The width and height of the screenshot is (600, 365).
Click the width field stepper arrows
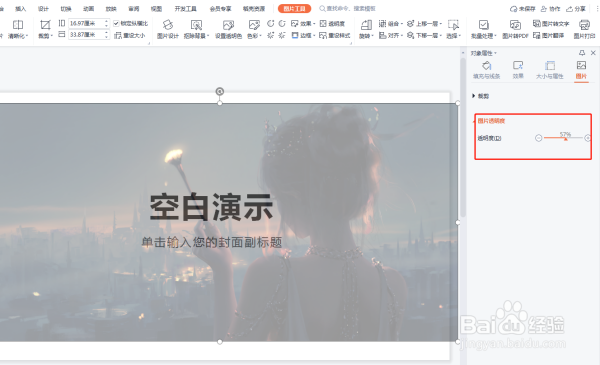coord(106,35)
